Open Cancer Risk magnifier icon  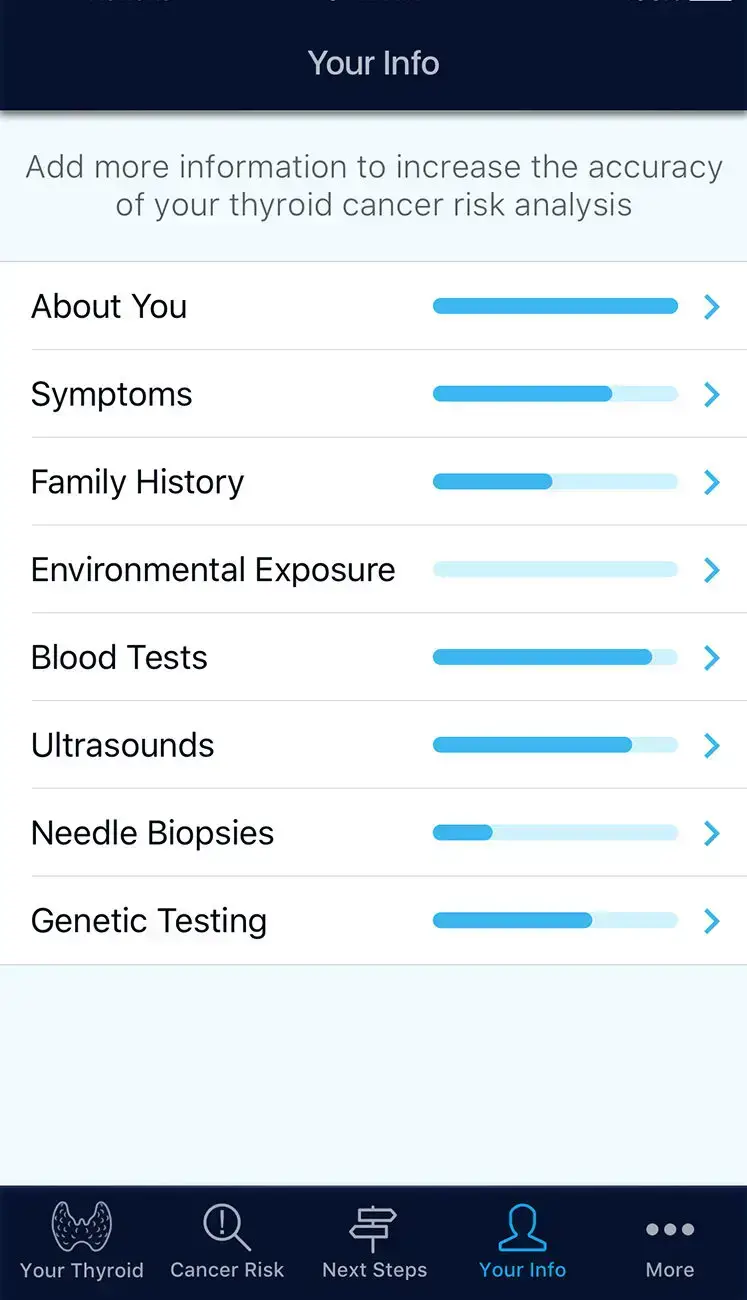[227, 1228]
